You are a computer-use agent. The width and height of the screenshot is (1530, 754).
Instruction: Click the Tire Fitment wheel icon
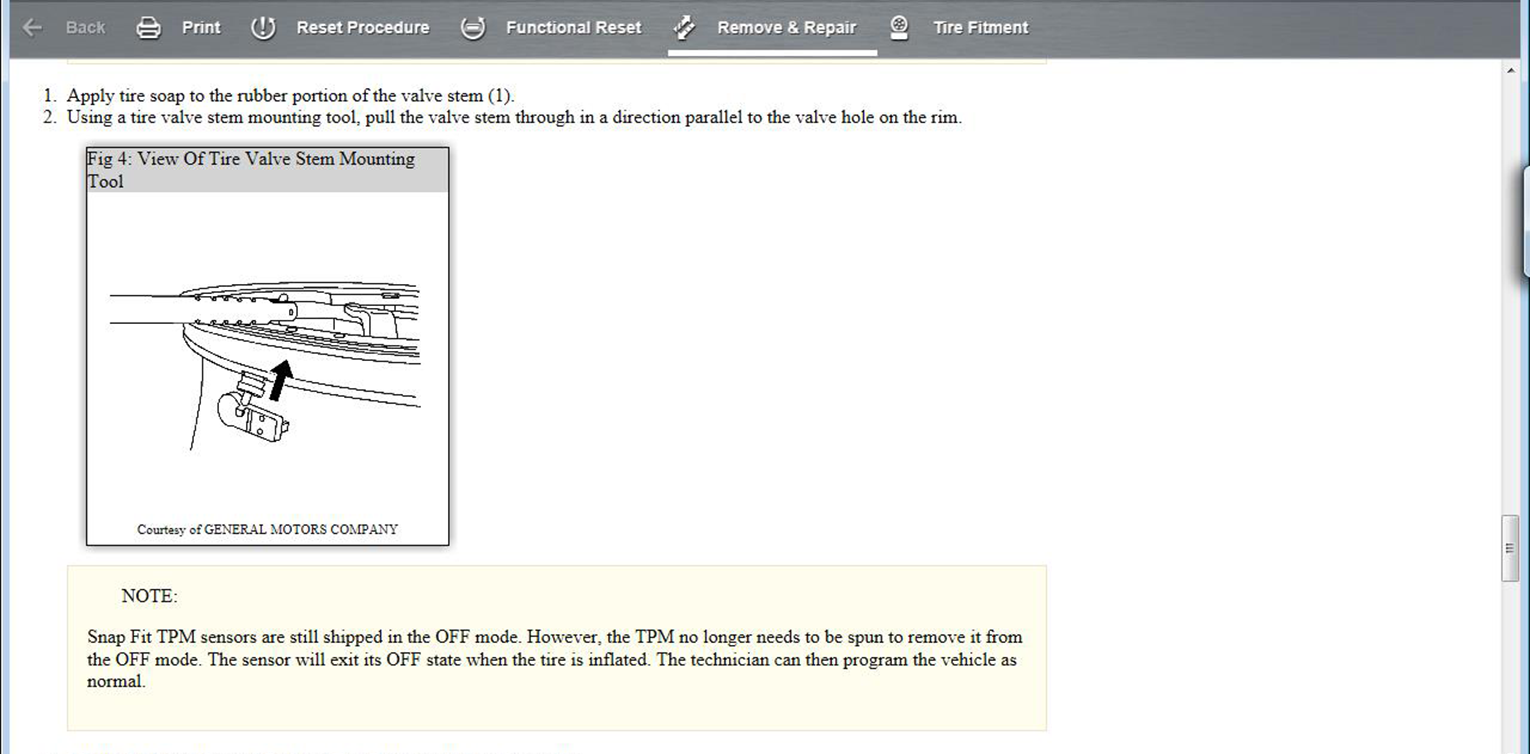tap(899, 28)
